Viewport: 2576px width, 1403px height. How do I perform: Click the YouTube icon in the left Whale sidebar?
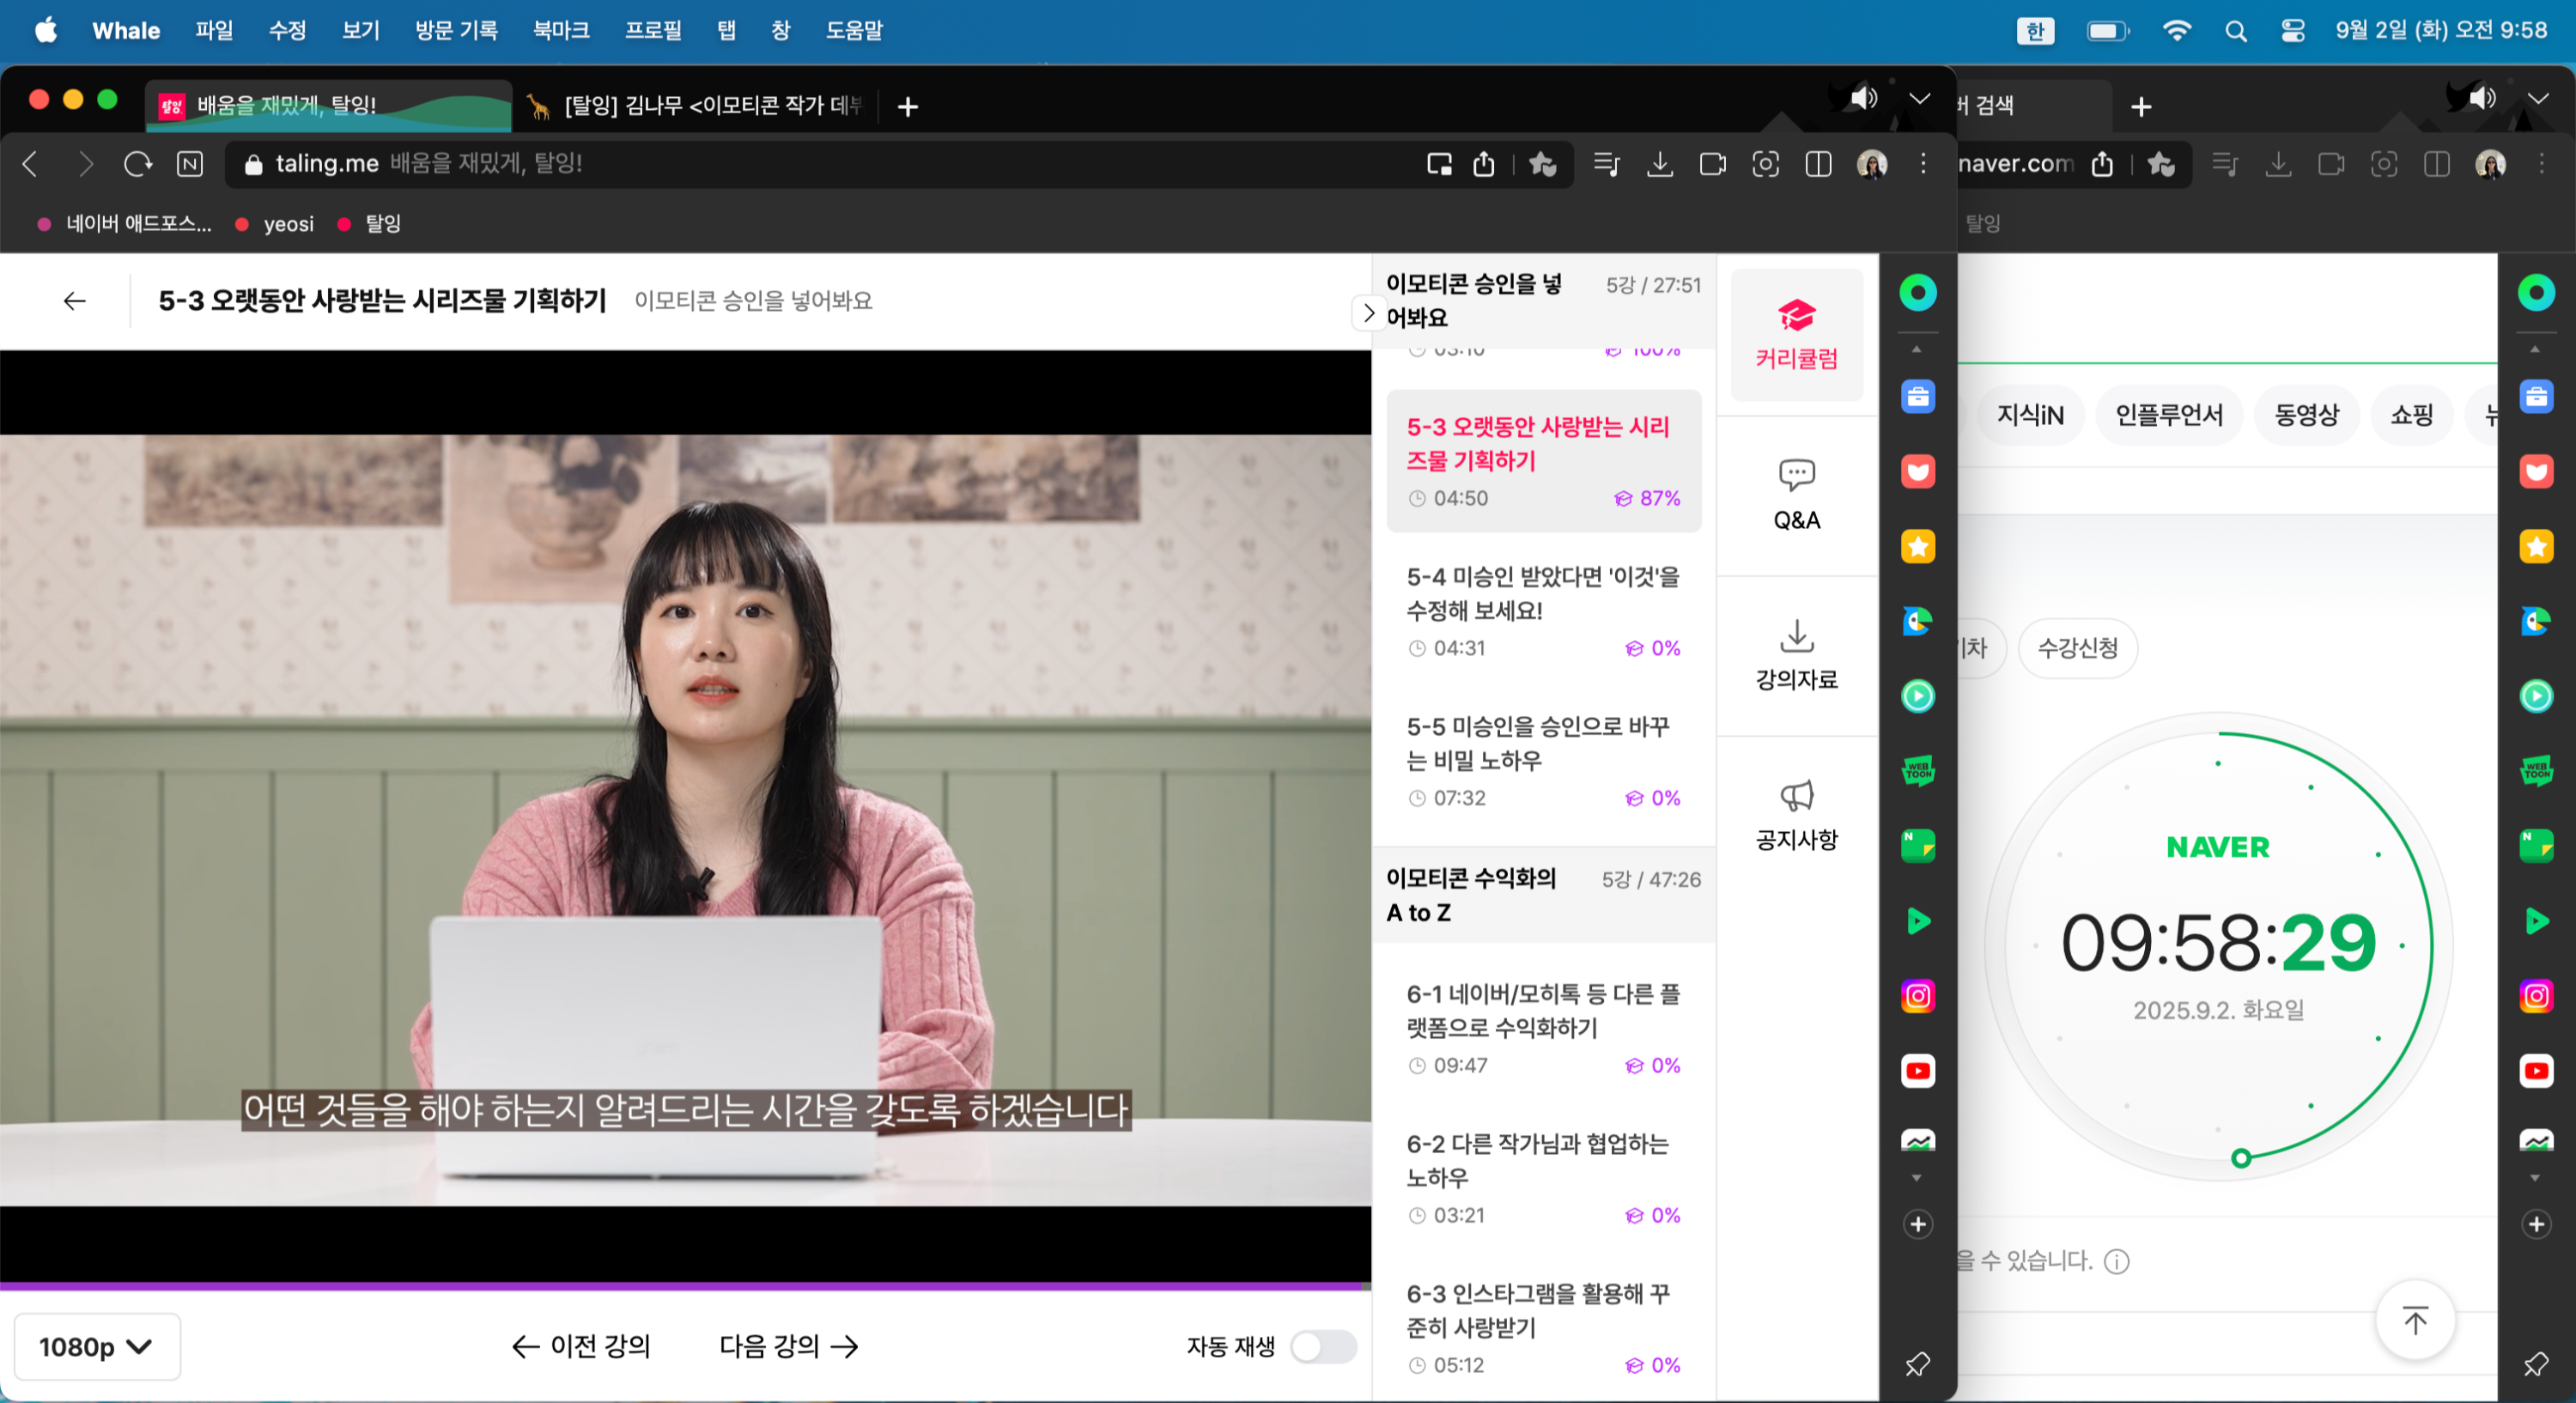(x=1917, y=1070)
